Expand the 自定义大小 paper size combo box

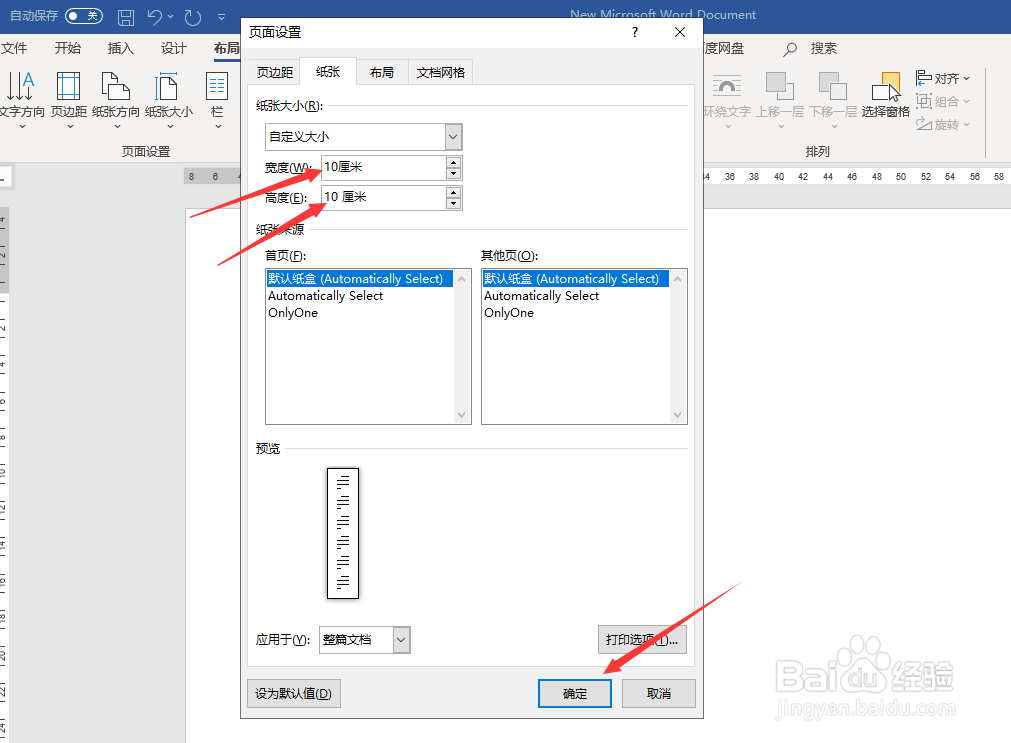pos(453,137)
